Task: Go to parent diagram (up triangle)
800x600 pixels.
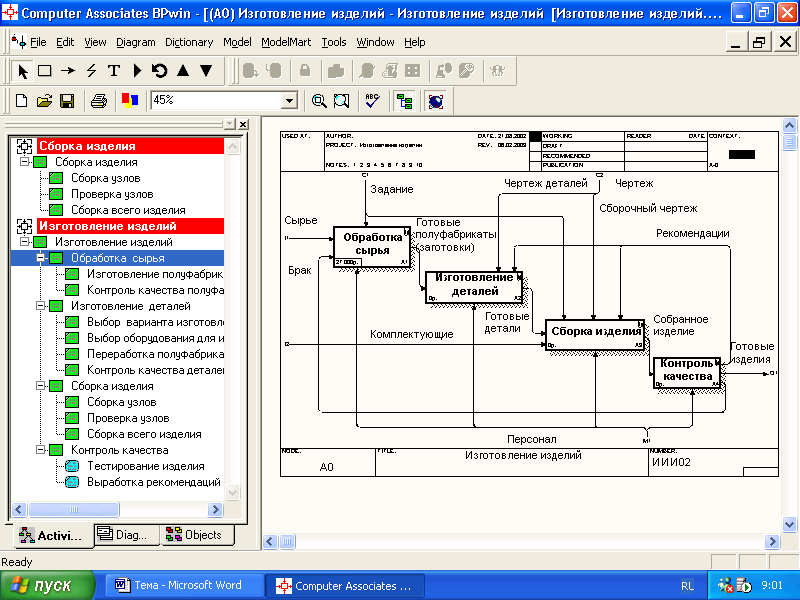Action: click(183, 71)
